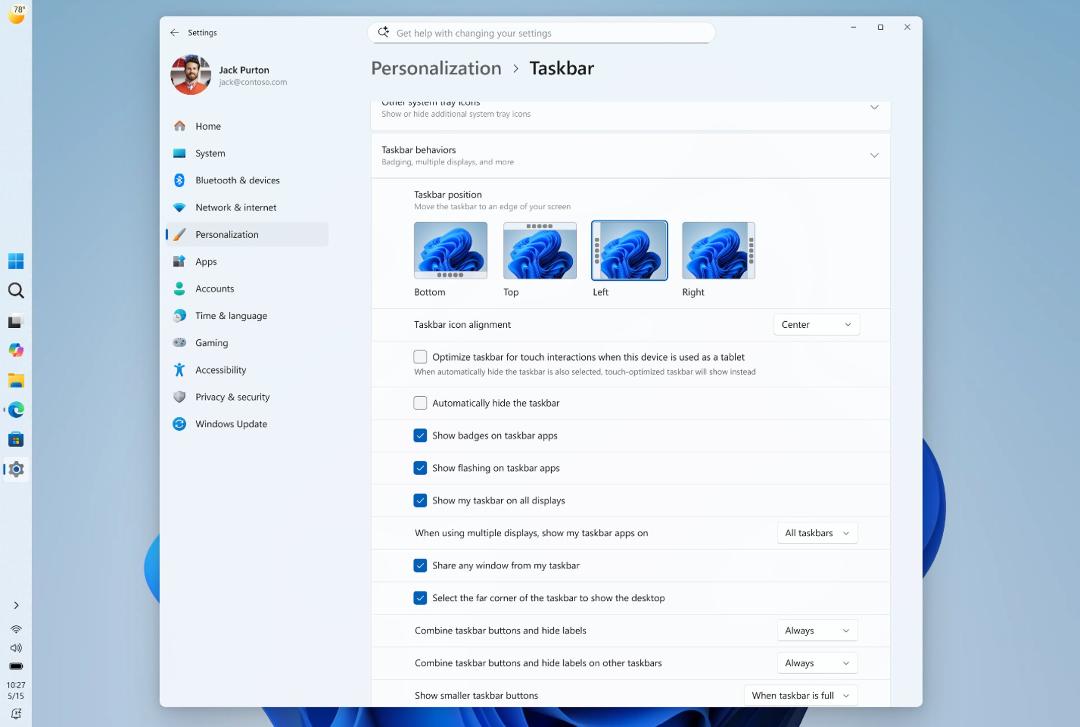Uncheck Share any window from my taskbar
This screenshot has height=727, width=1080.
pos(420,565)
